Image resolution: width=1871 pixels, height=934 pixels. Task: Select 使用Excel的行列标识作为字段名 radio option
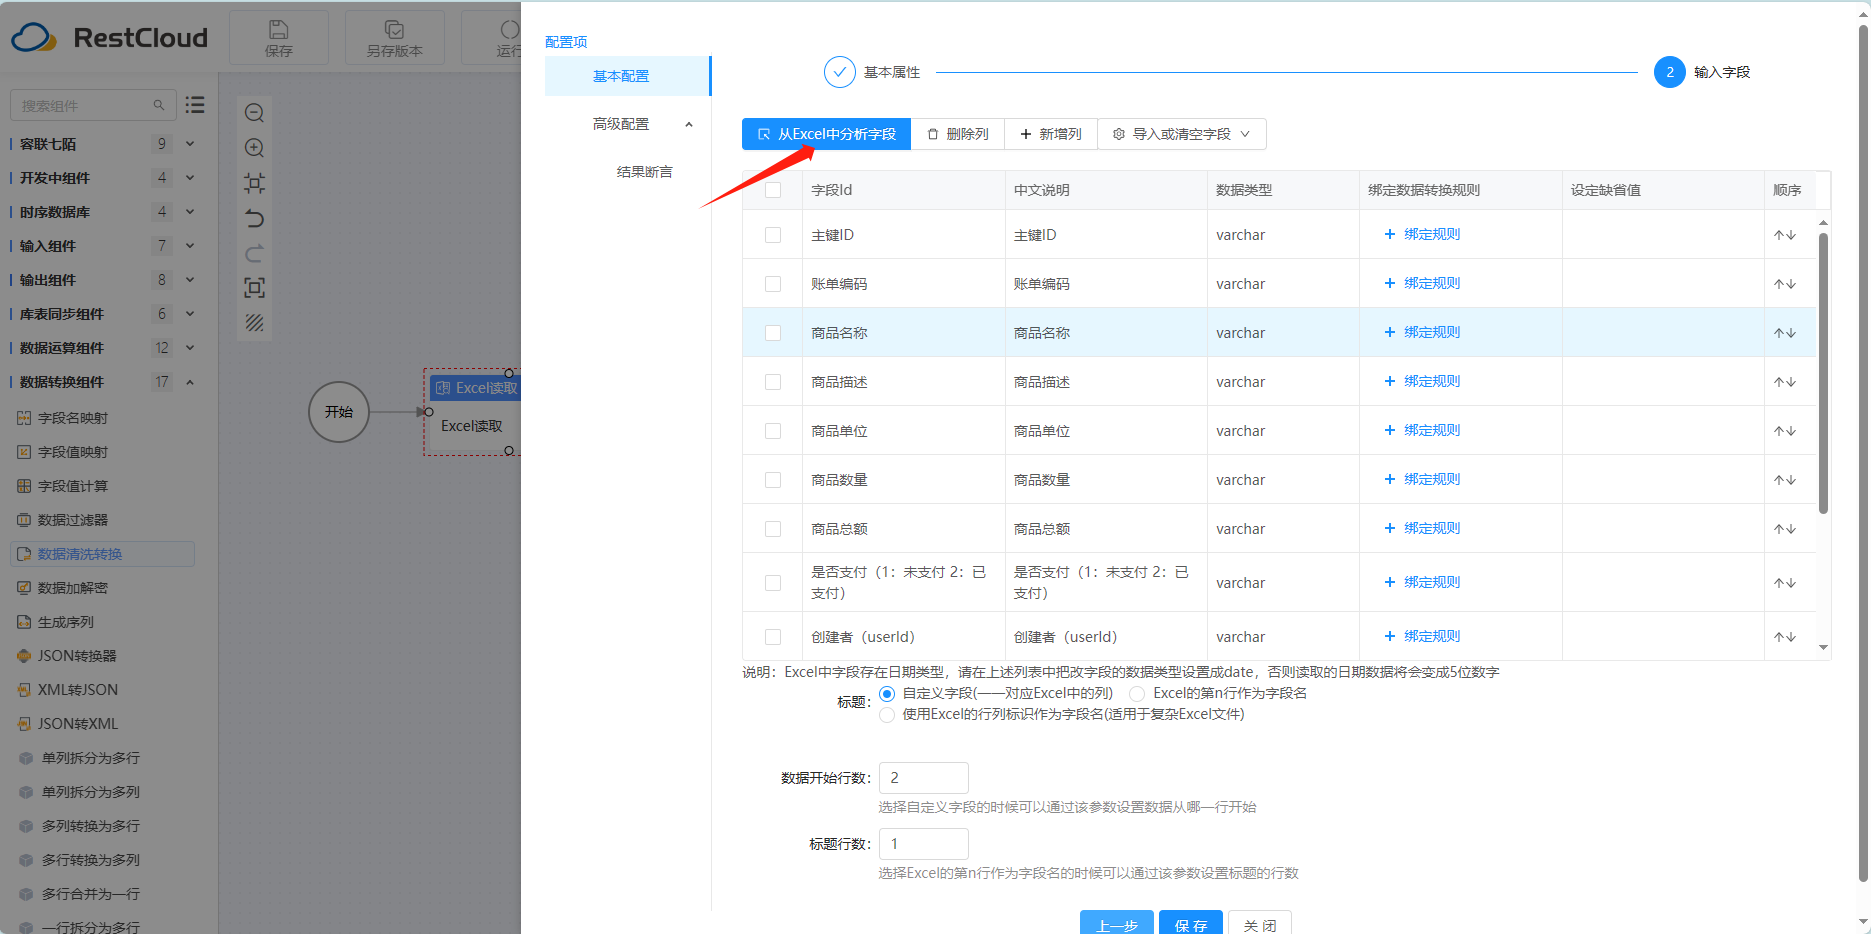point(887,715)
